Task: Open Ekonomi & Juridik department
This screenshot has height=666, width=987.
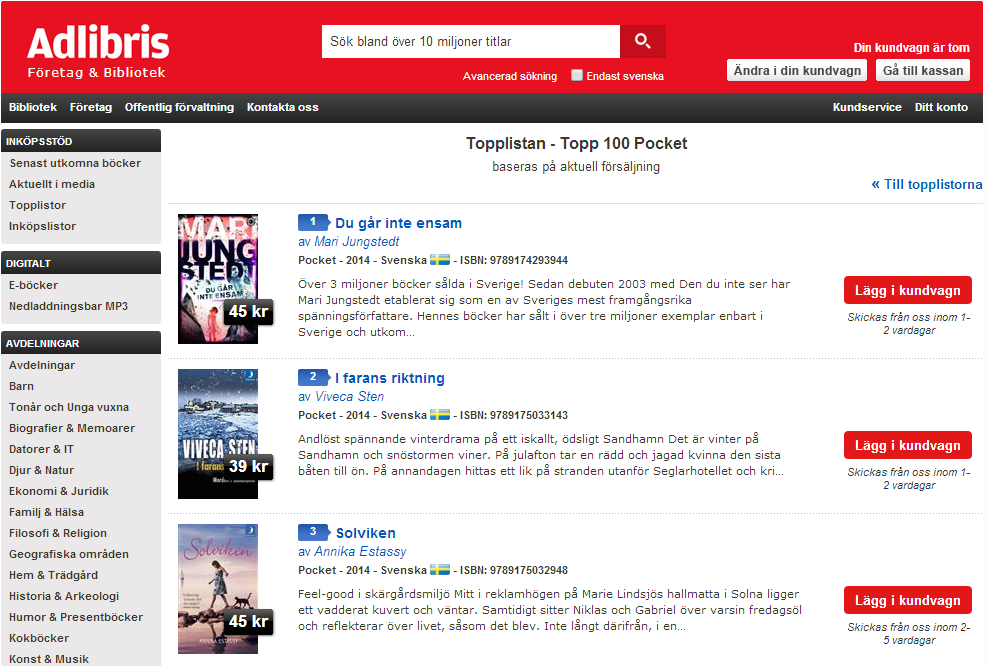Action: pyautogui.click(x=59, y=490)
